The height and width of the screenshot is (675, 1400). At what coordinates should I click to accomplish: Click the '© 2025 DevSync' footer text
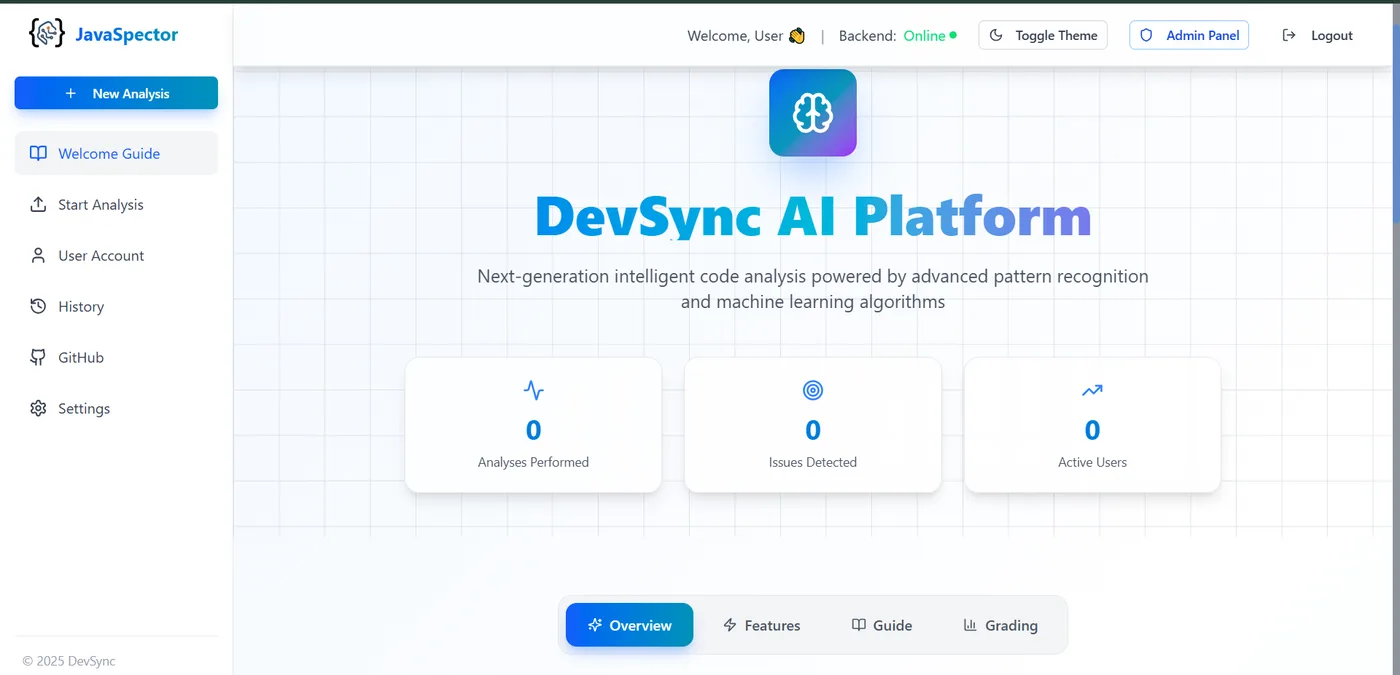(x=69, y=661)
